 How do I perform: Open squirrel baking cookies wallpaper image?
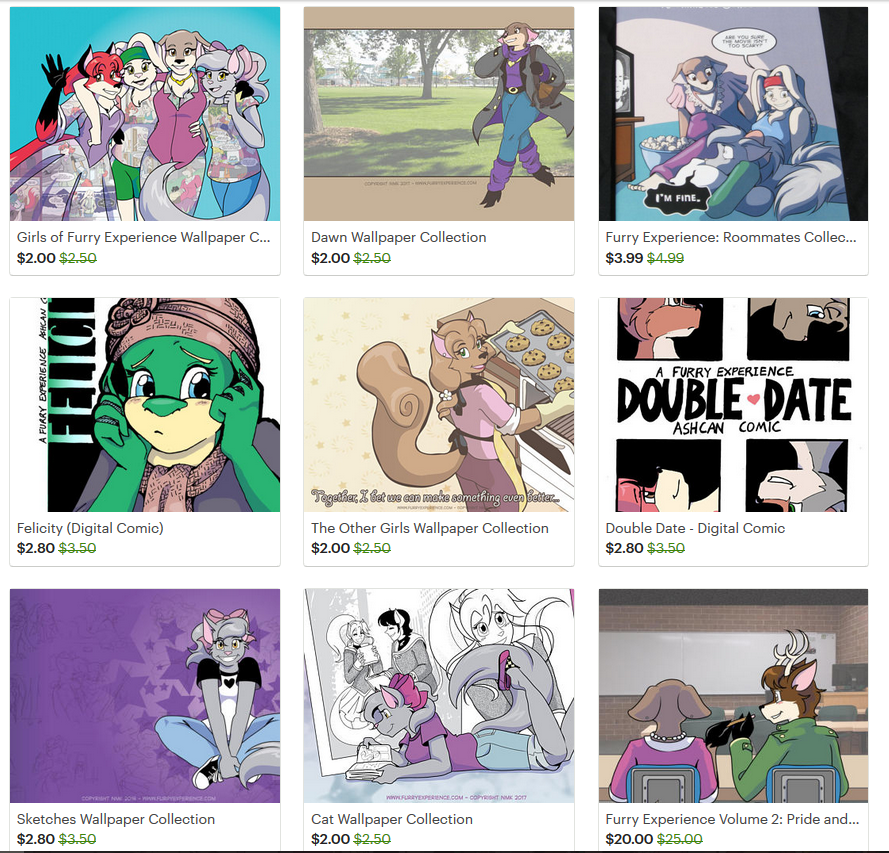pyautogui.click(x=439, y=405)
